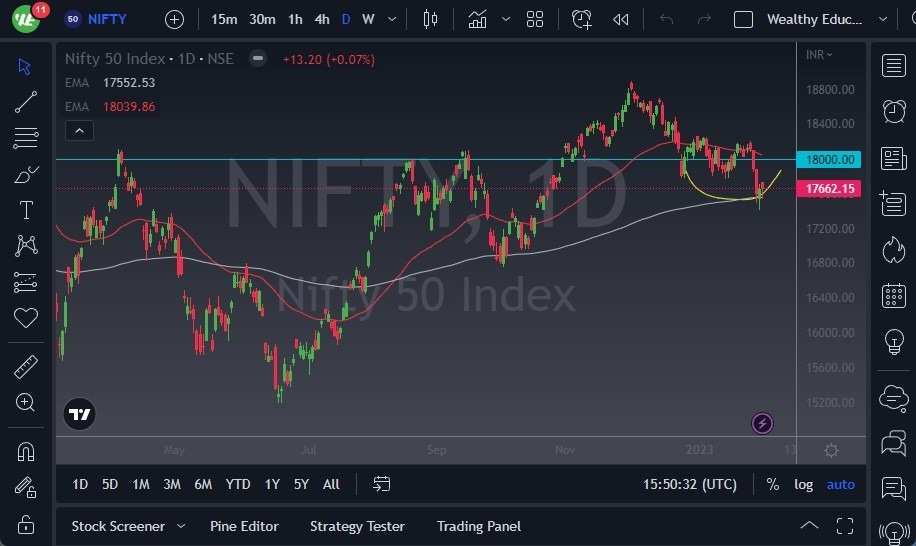Select the weekly W timeframe

(x=368, y=19)
